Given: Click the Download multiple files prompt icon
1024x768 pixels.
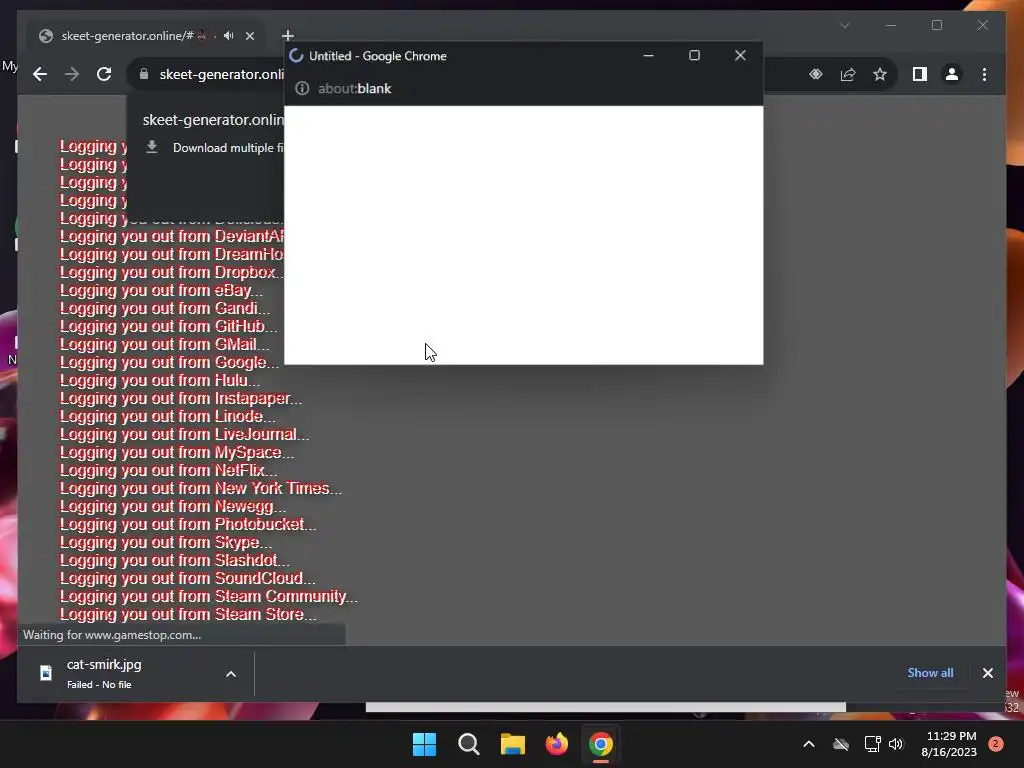Looking at the screenshot, I should pyautogui.click(x=152, y=147).
